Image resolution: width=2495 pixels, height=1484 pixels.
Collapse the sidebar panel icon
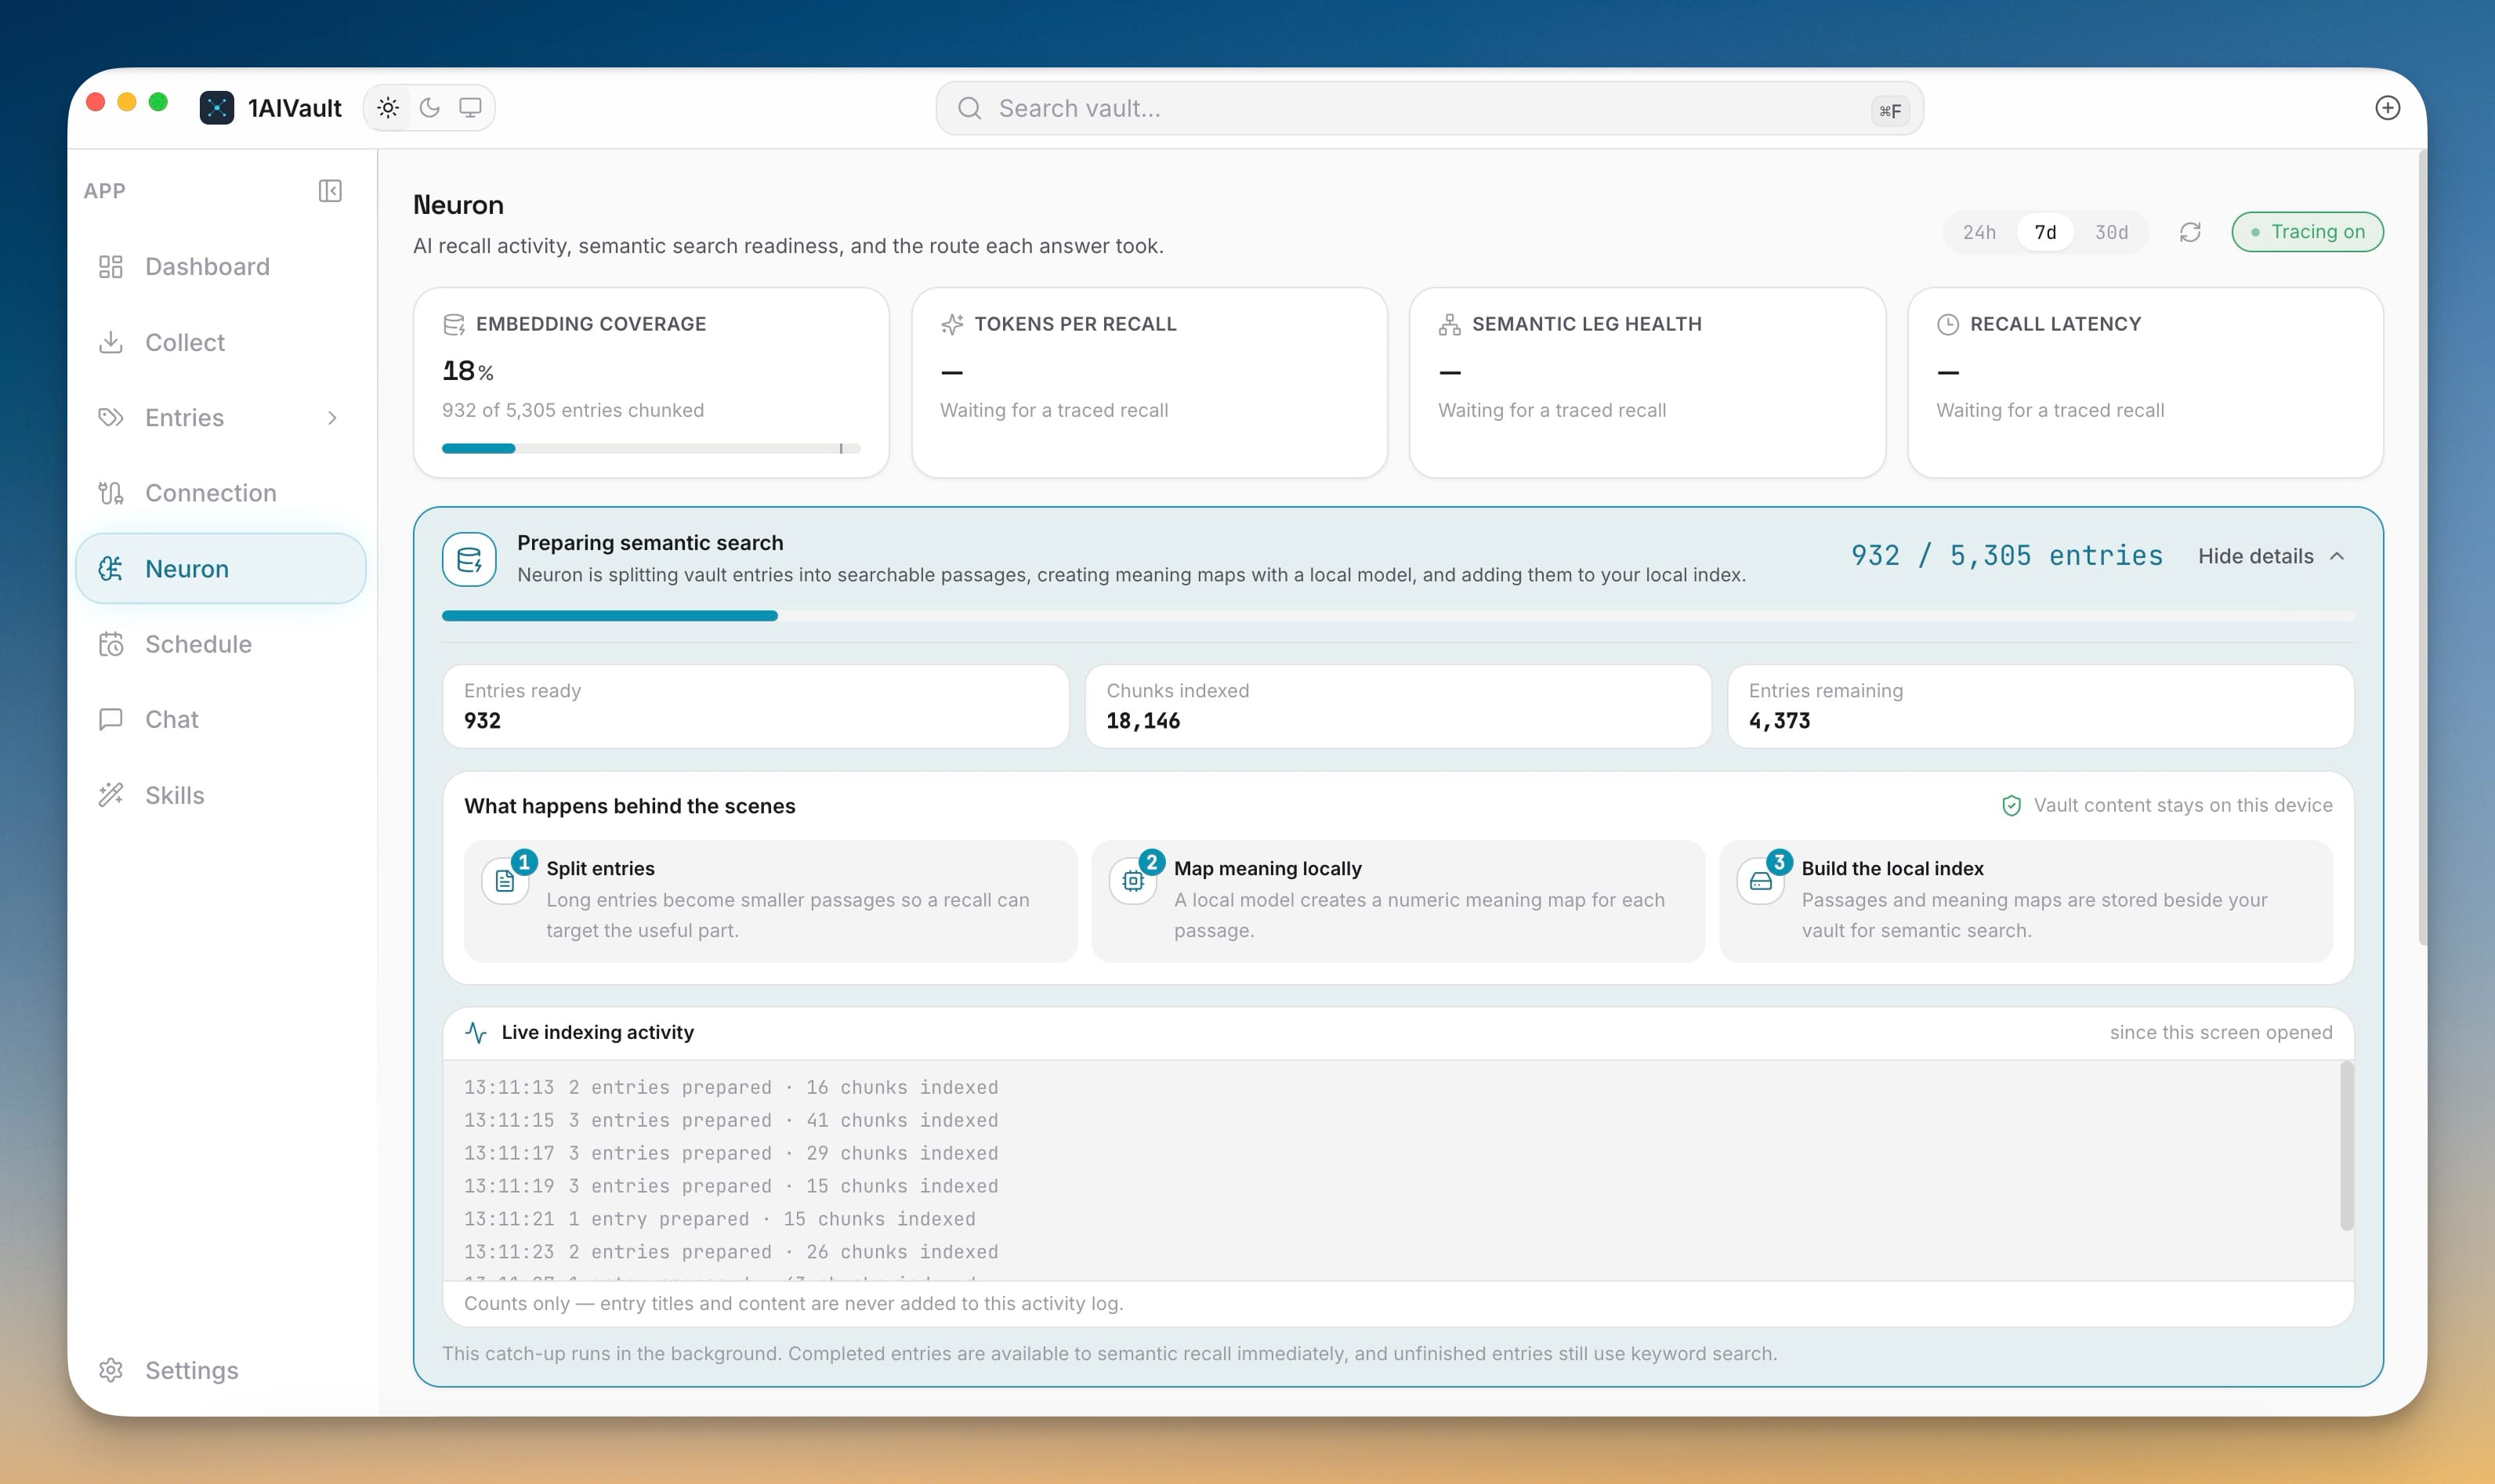pyautogui.click(x=330, y=191)
